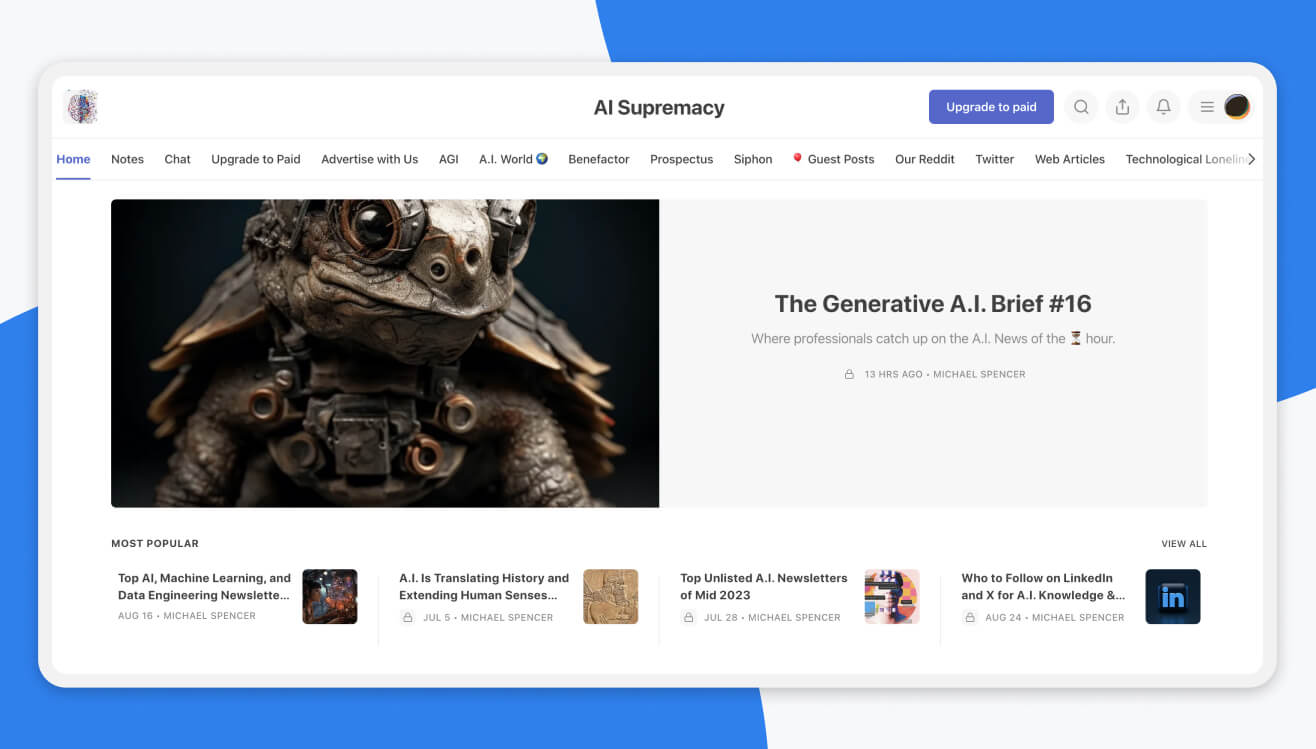Image resolution: width=1316 pixels, height=749 pixels.
Task: Go to the Our Reddit tab
Action: pyautogui.click(x=924, y=159)
